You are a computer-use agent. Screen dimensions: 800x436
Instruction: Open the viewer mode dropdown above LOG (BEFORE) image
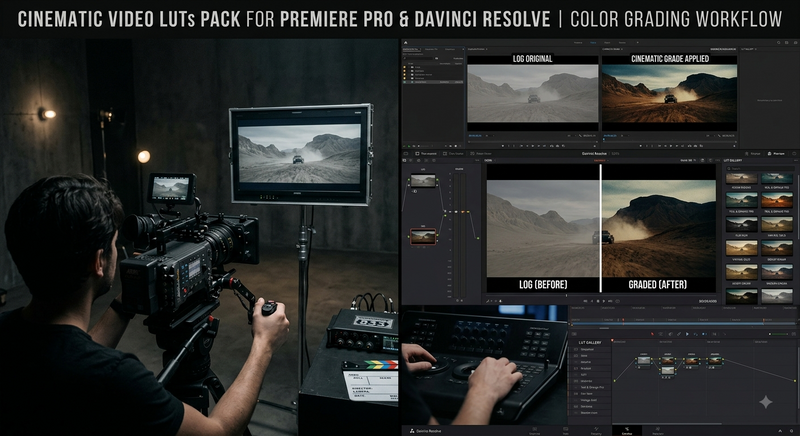coord(489,161)
